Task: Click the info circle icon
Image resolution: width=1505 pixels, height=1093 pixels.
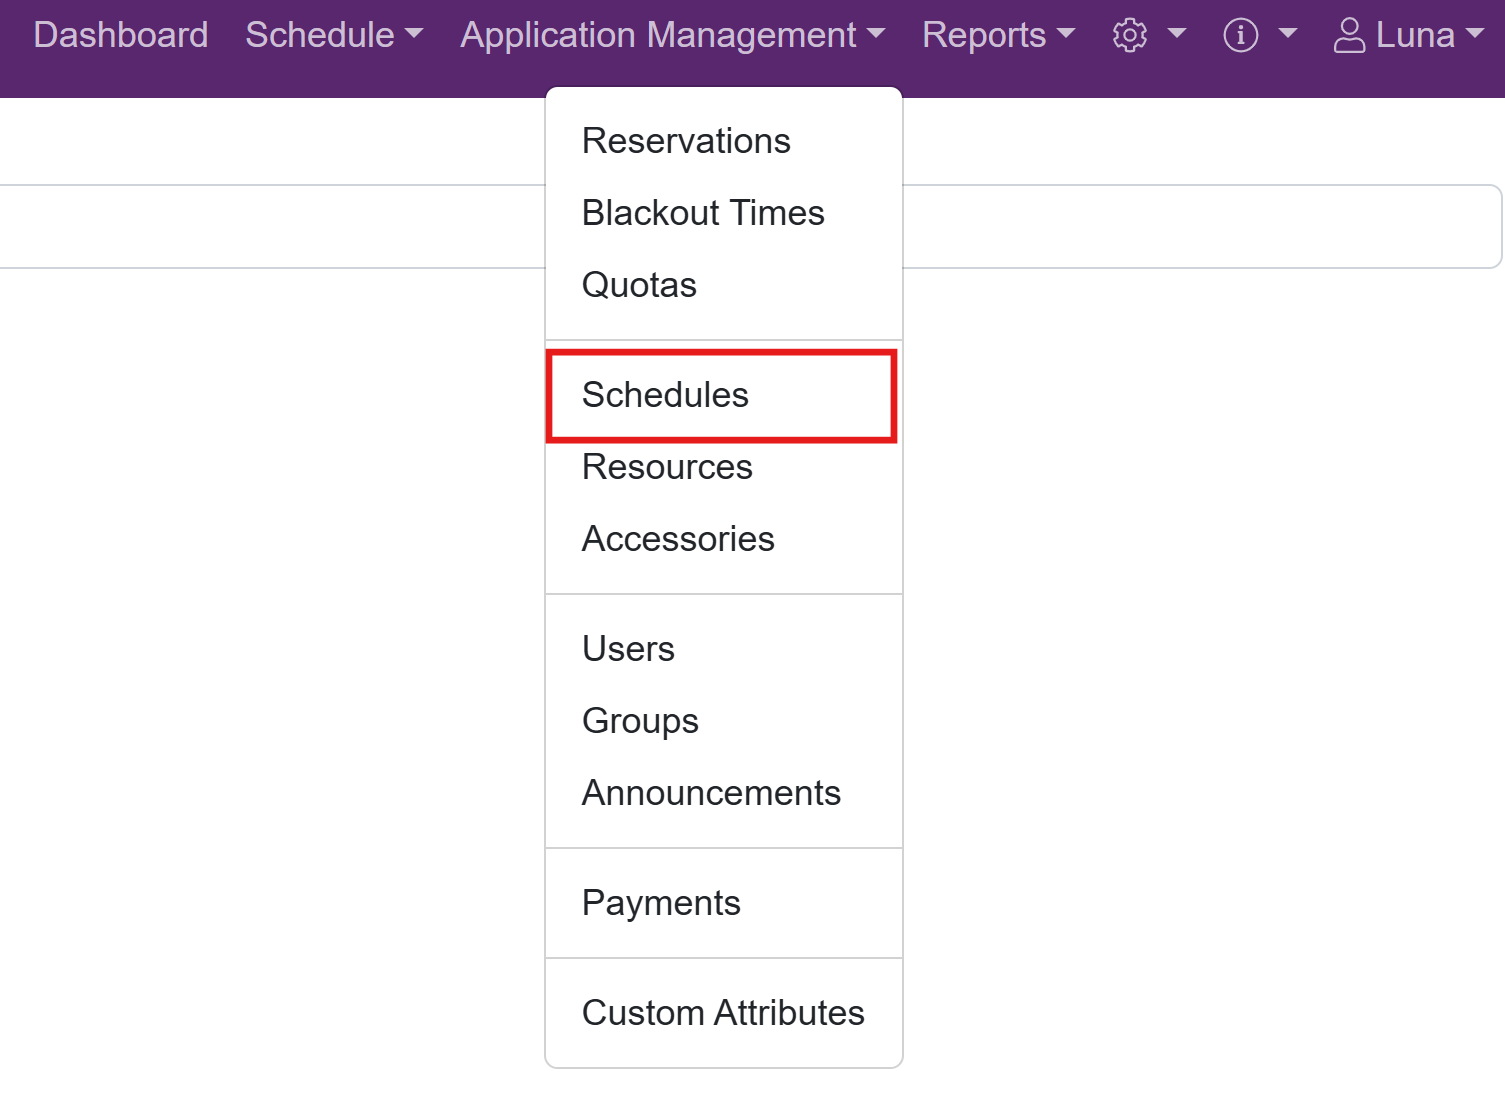Action: (1240, 35)
